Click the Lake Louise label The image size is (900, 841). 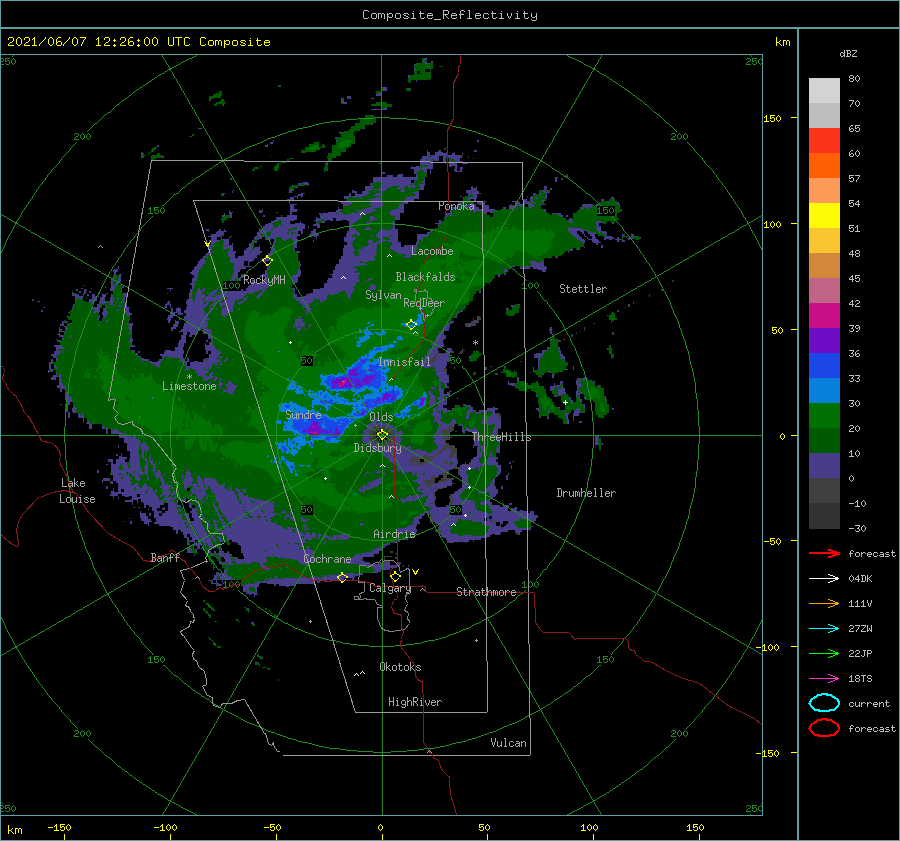(x=77, y=491)
